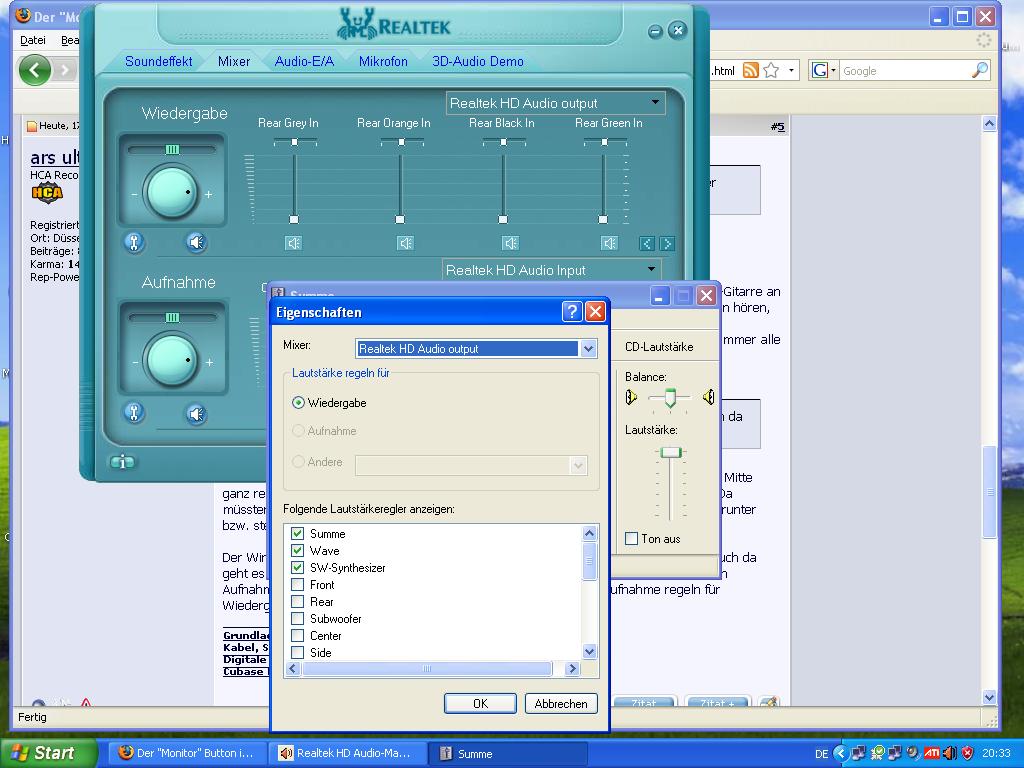This screenshot has width=1024, height=768.
Task: Uncheck the Wave checkbox
Action: (298, 551)
